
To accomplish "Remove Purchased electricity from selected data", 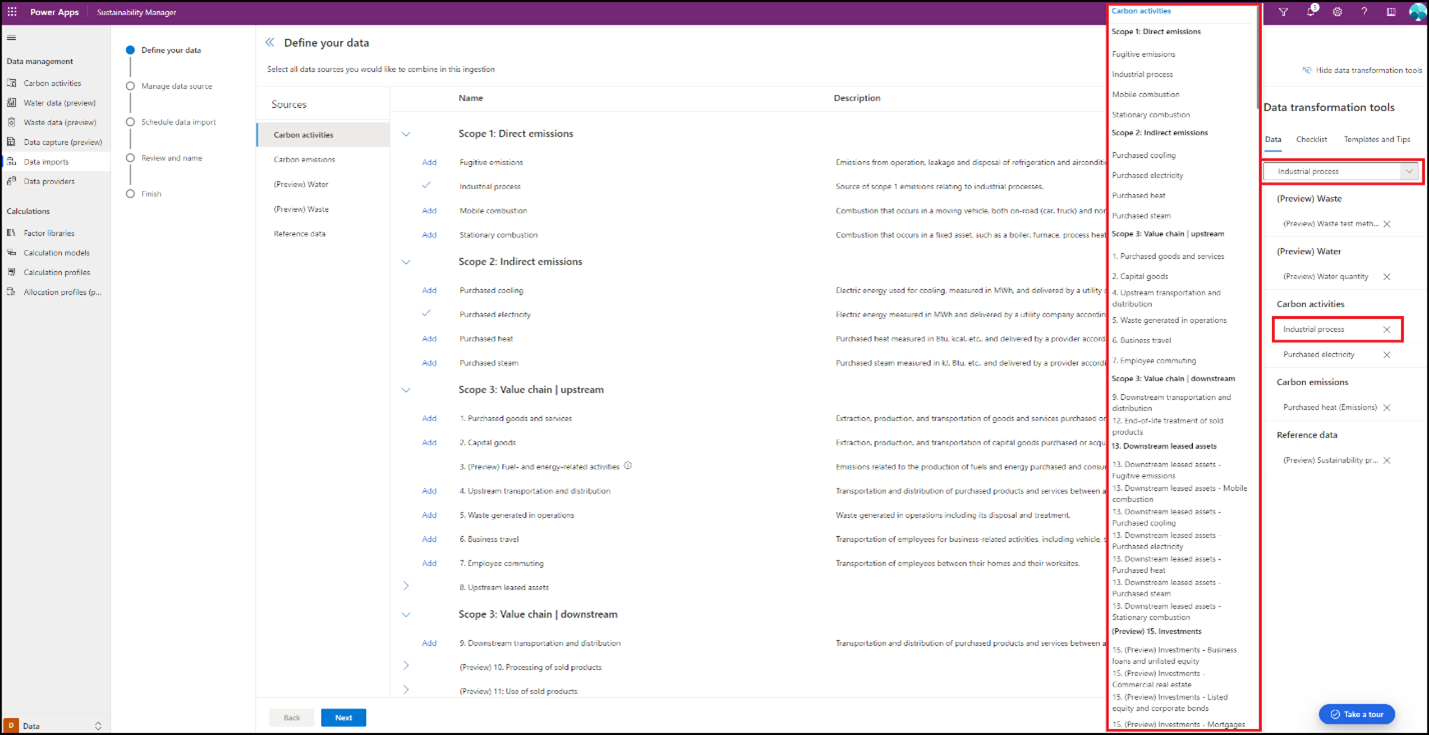I will click(1387, 355).
